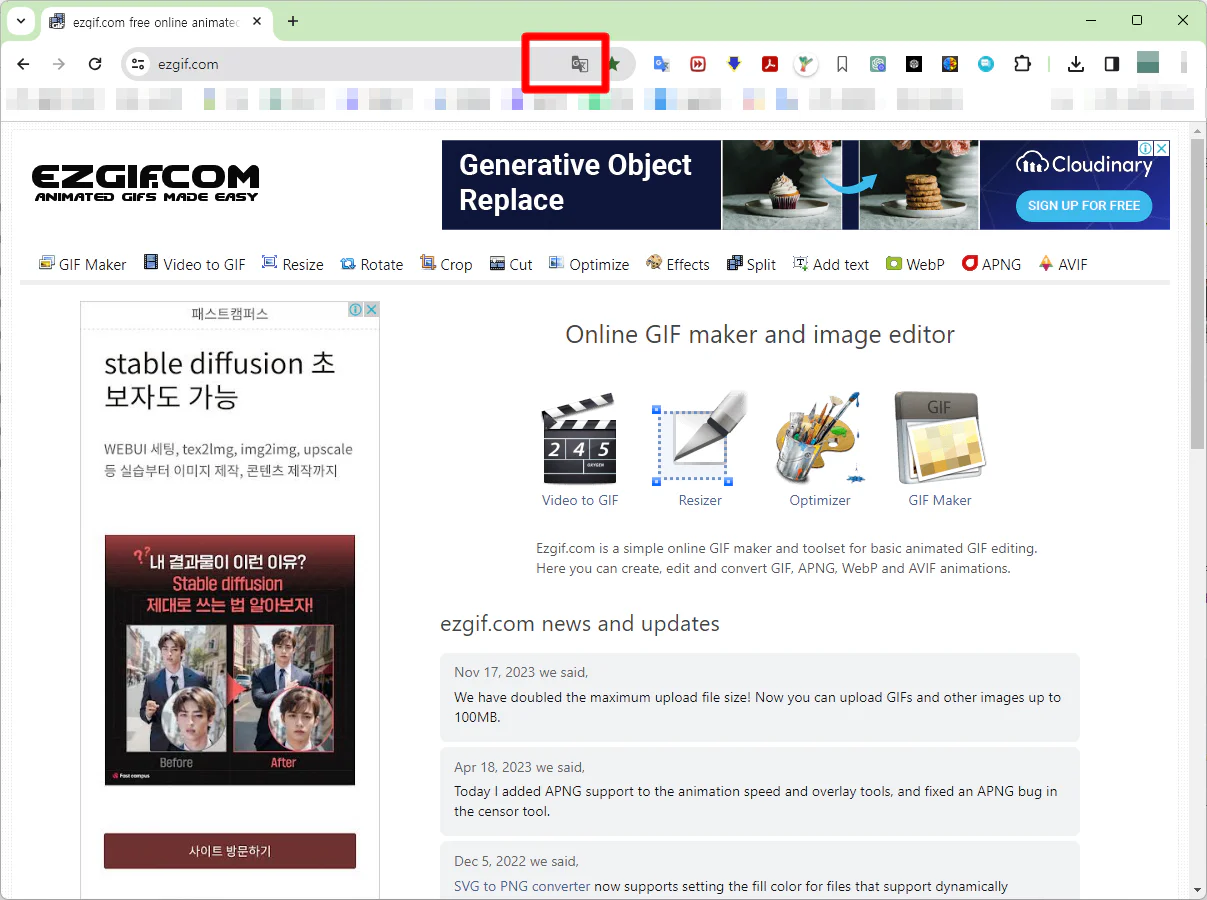The width and height of the screenshot is (1207, 900).
Task: Open the APNG menu item
Action: pos(991,264)
